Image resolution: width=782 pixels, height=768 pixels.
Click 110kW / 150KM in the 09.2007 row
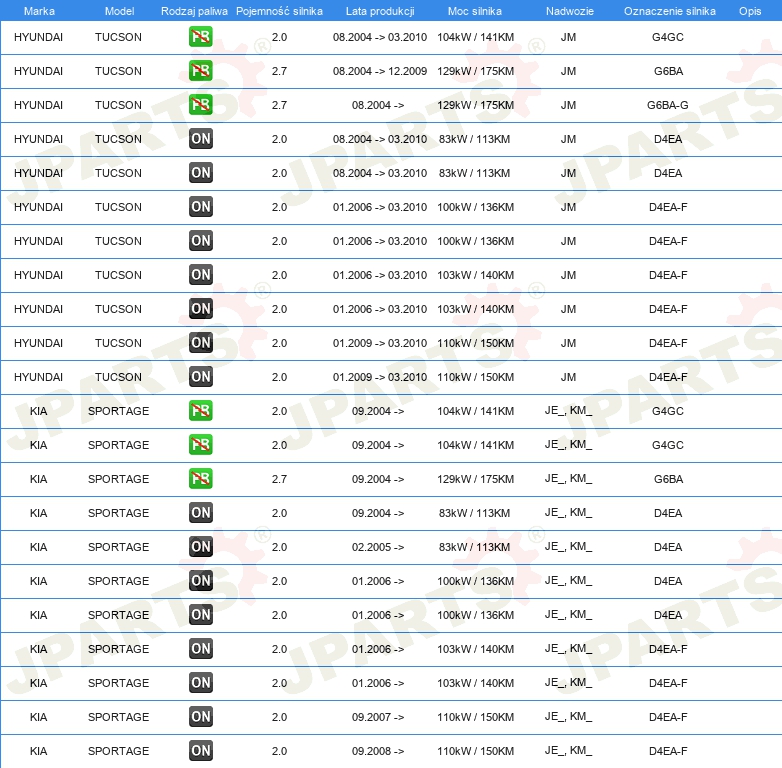pos(475,717)
